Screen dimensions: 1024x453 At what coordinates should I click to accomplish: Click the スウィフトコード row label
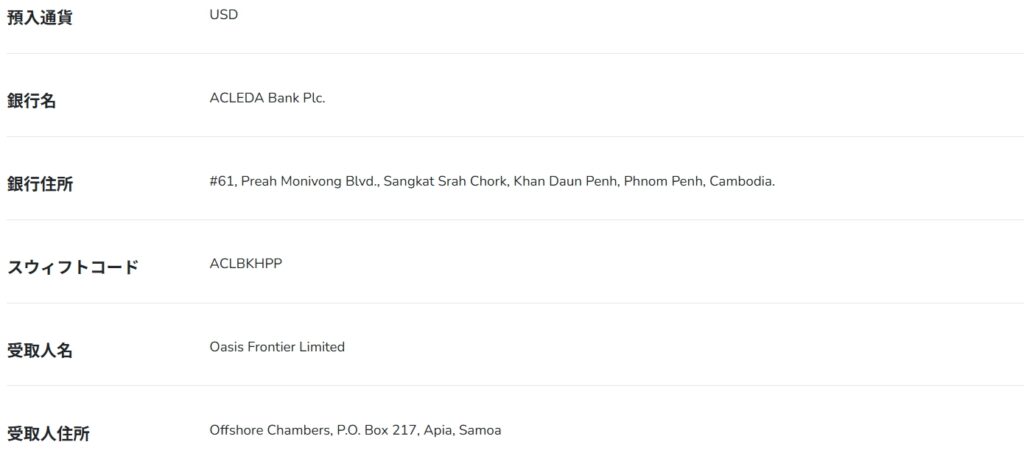[x=73, y=267]
